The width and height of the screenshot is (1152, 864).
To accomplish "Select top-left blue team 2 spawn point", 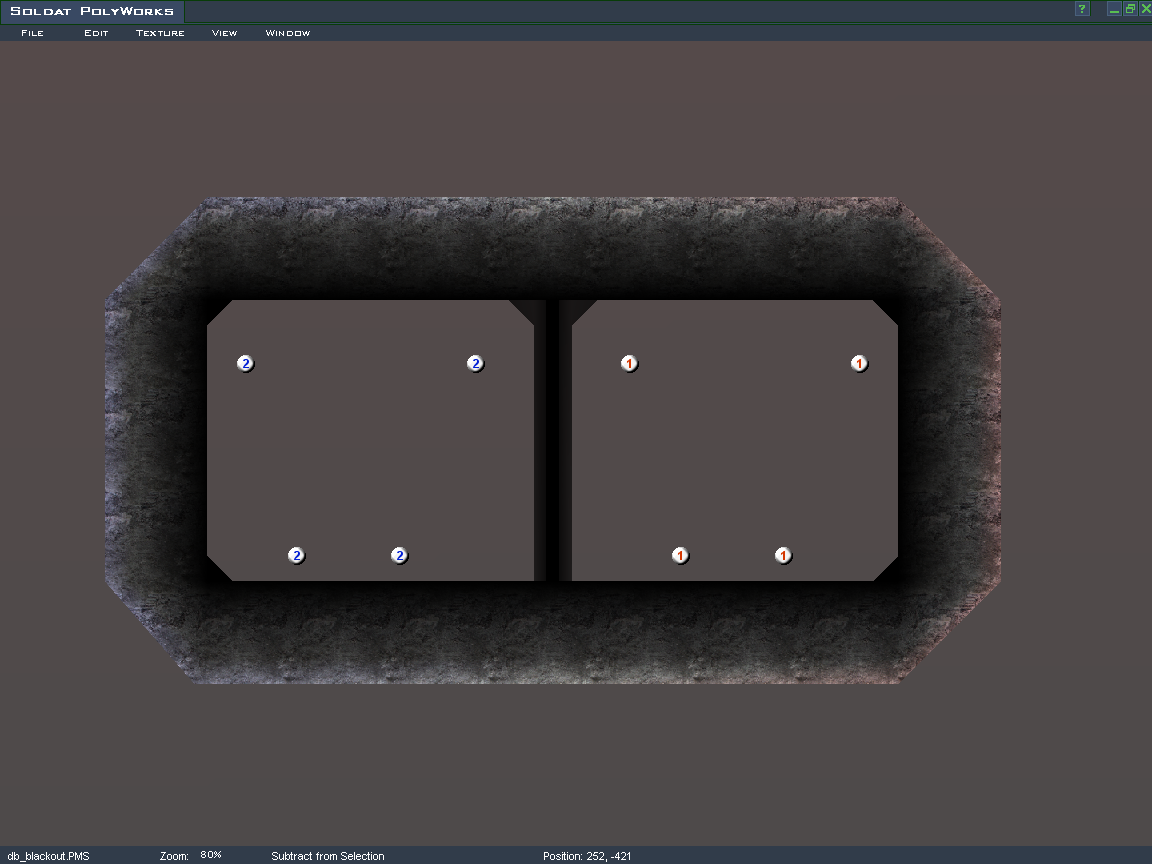I will click(x=245, y=363).
